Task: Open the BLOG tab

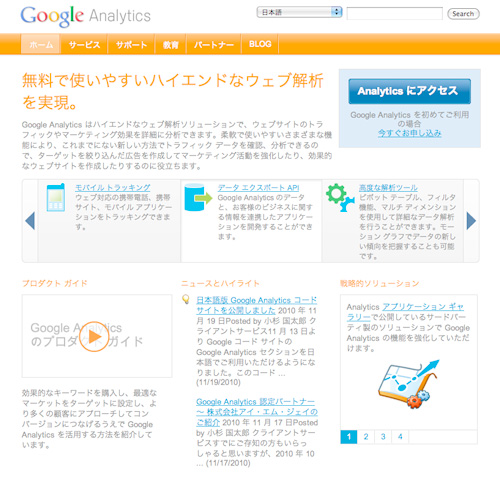Action: point(260,44)
